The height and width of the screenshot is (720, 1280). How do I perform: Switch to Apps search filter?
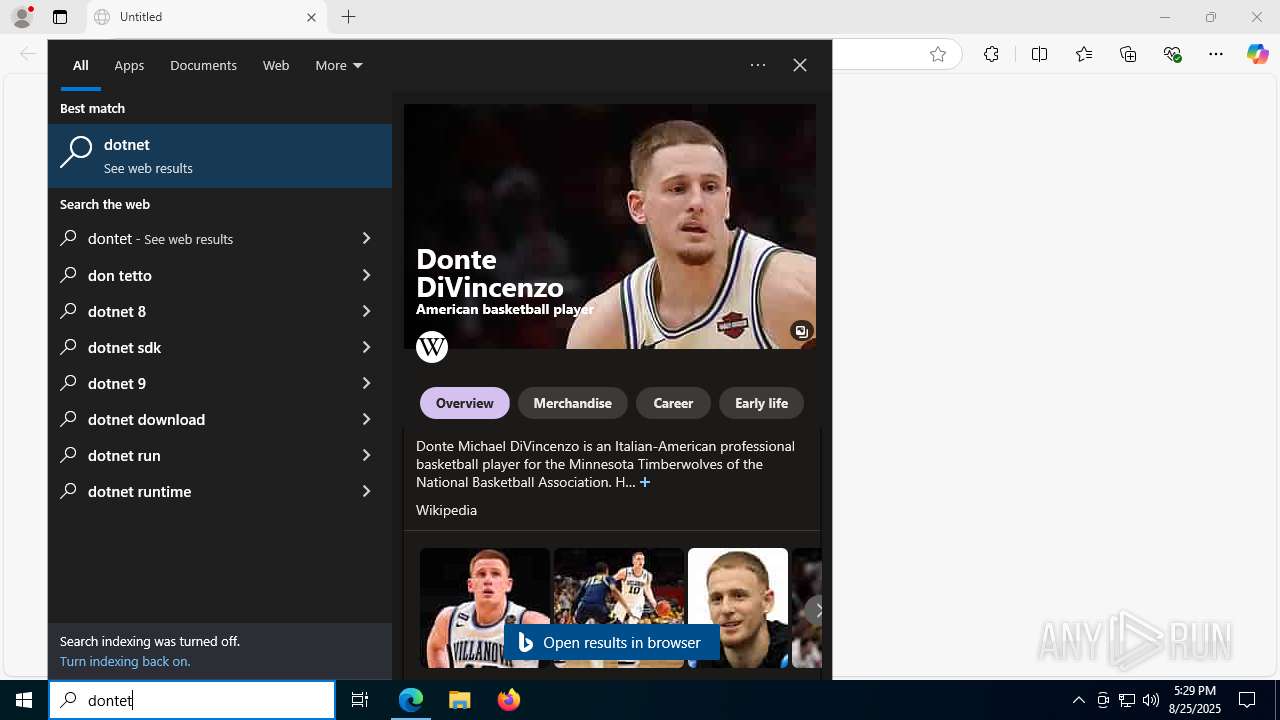pos(129,65)
